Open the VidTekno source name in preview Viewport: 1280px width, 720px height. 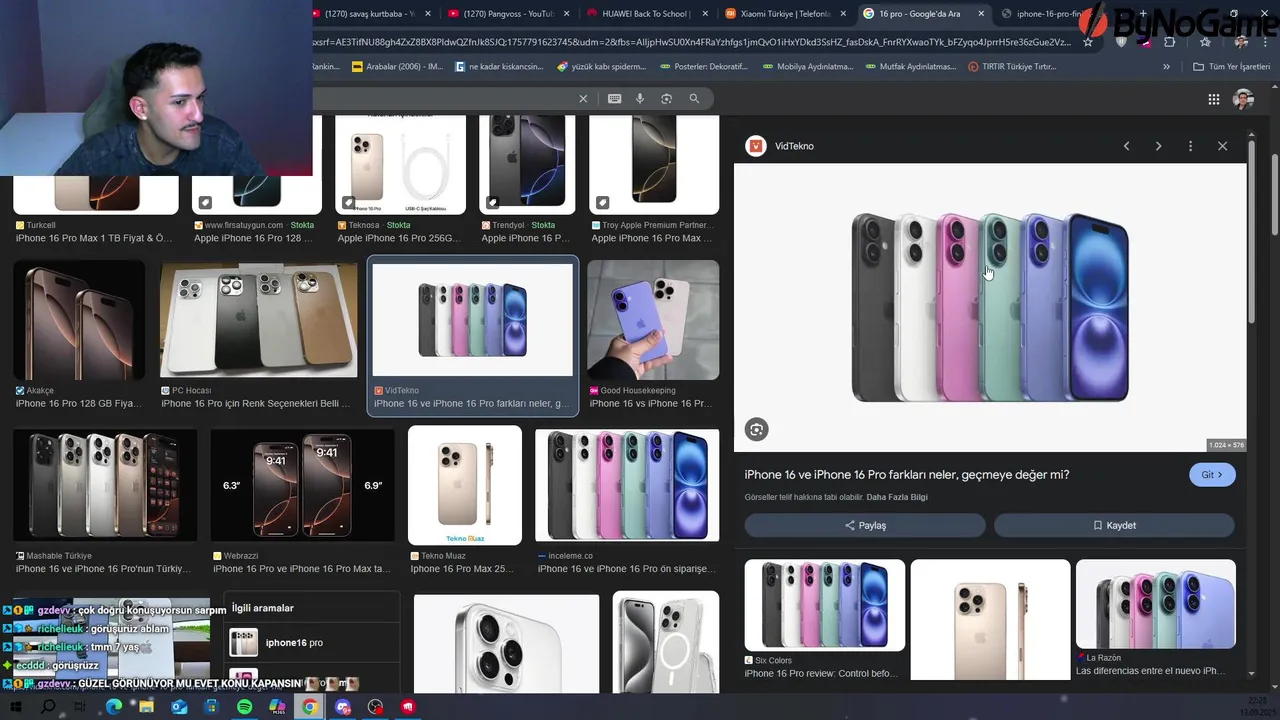tap(794, 146)
